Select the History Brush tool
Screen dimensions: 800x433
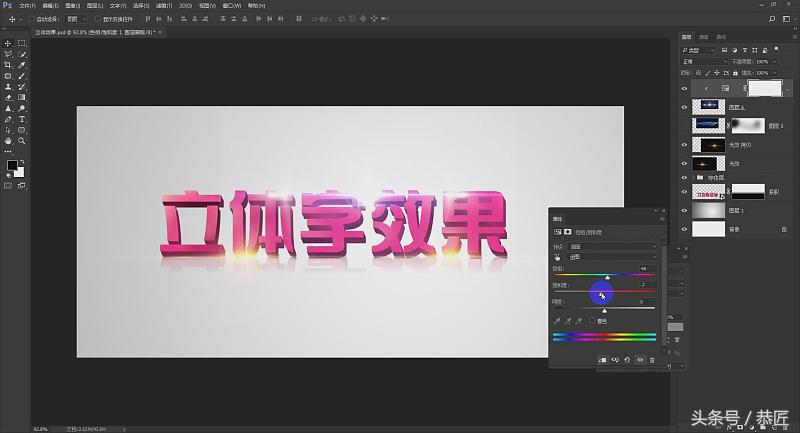pyautogui.click(x=21, y=87)
